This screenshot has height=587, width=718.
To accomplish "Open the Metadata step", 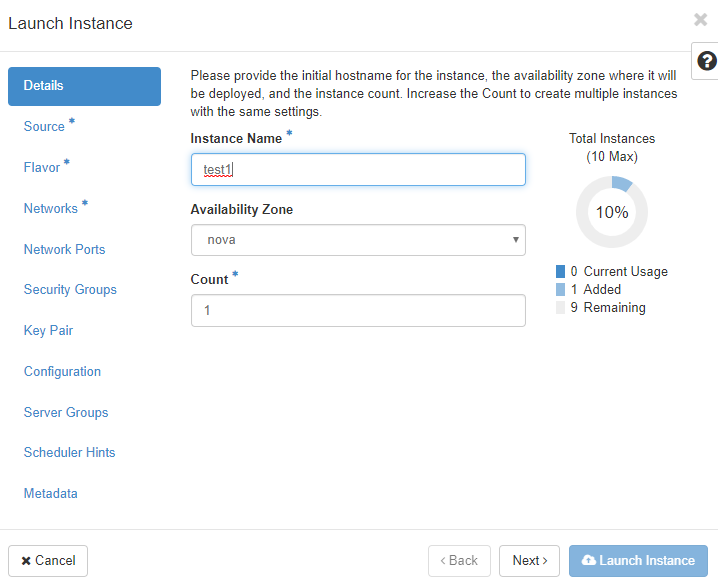I will click(50, 493).
